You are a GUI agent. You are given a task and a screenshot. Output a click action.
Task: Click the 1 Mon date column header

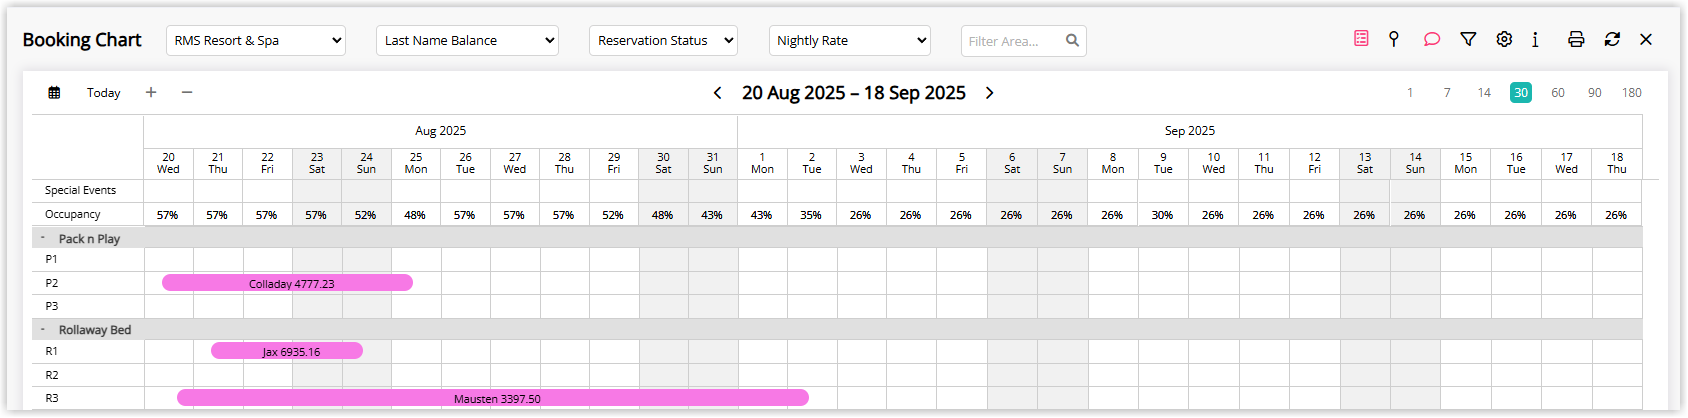click(762, 163)
